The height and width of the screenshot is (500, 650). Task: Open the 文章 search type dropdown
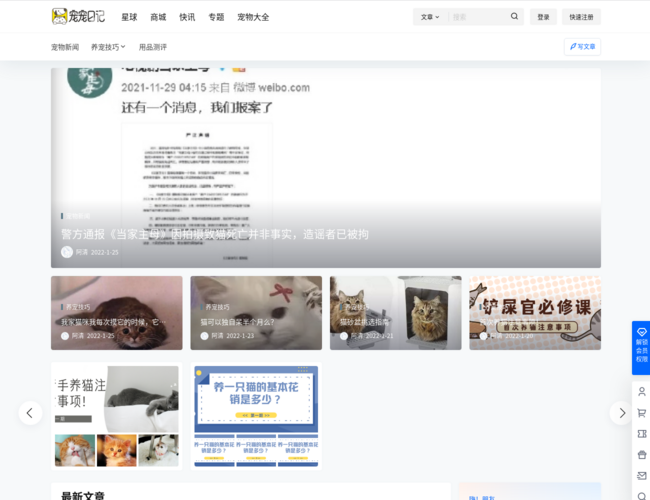(430, 17)
